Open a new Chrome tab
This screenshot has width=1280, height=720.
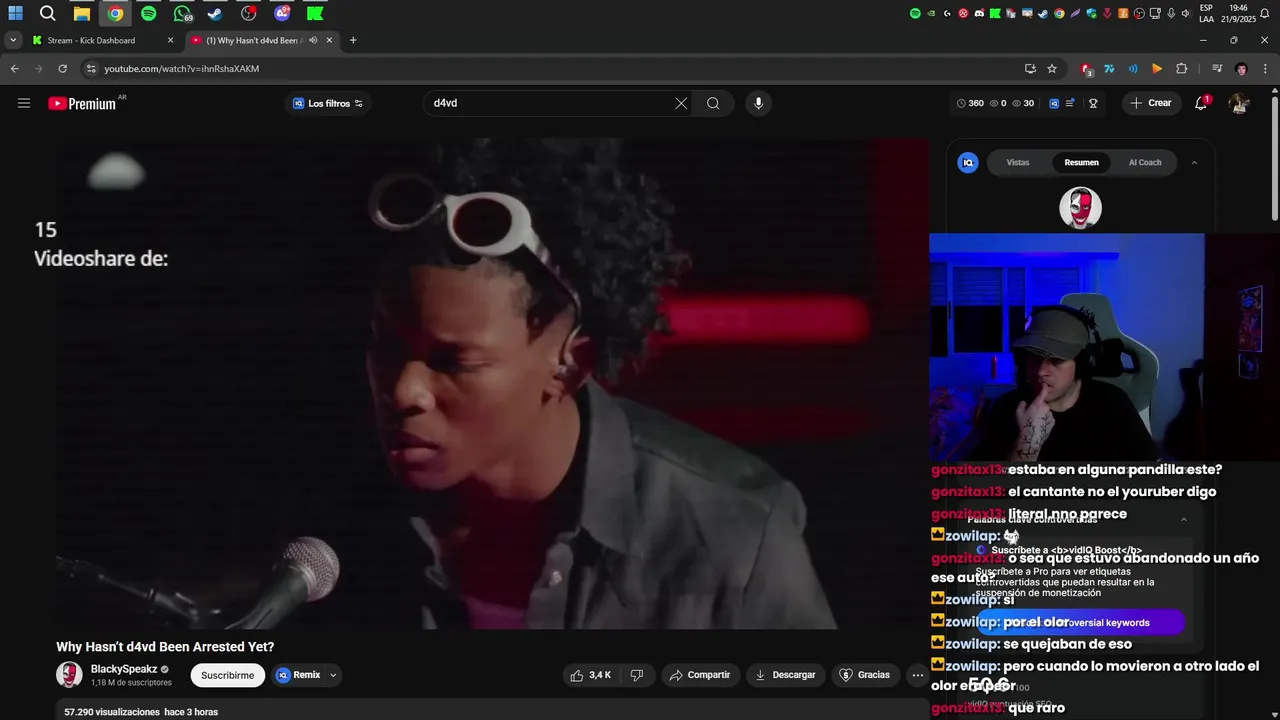point(353,41)
